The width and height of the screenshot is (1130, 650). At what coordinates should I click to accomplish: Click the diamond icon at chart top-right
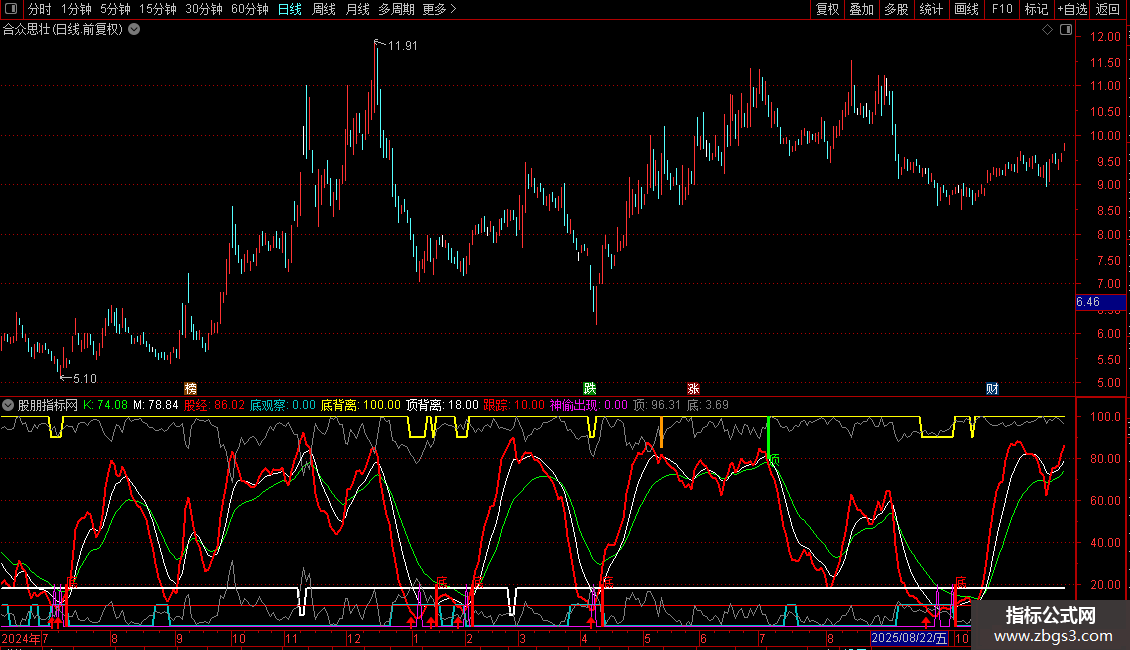click(1047, 30)
